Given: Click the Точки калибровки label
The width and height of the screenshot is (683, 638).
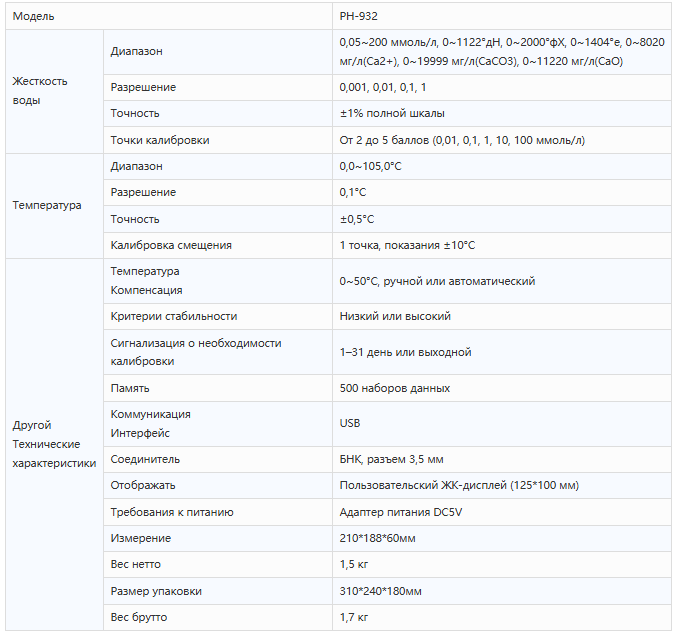Looking at the screenshot, I should [160, 140].
